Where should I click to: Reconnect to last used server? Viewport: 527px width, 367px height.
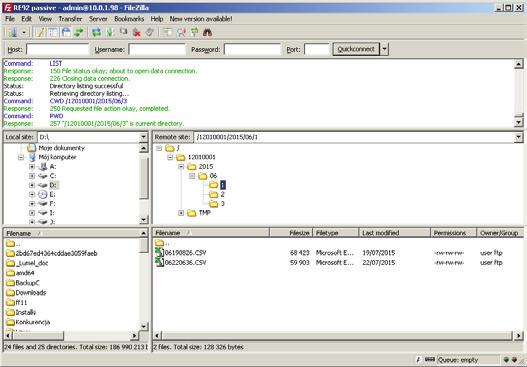click(150, 32)
